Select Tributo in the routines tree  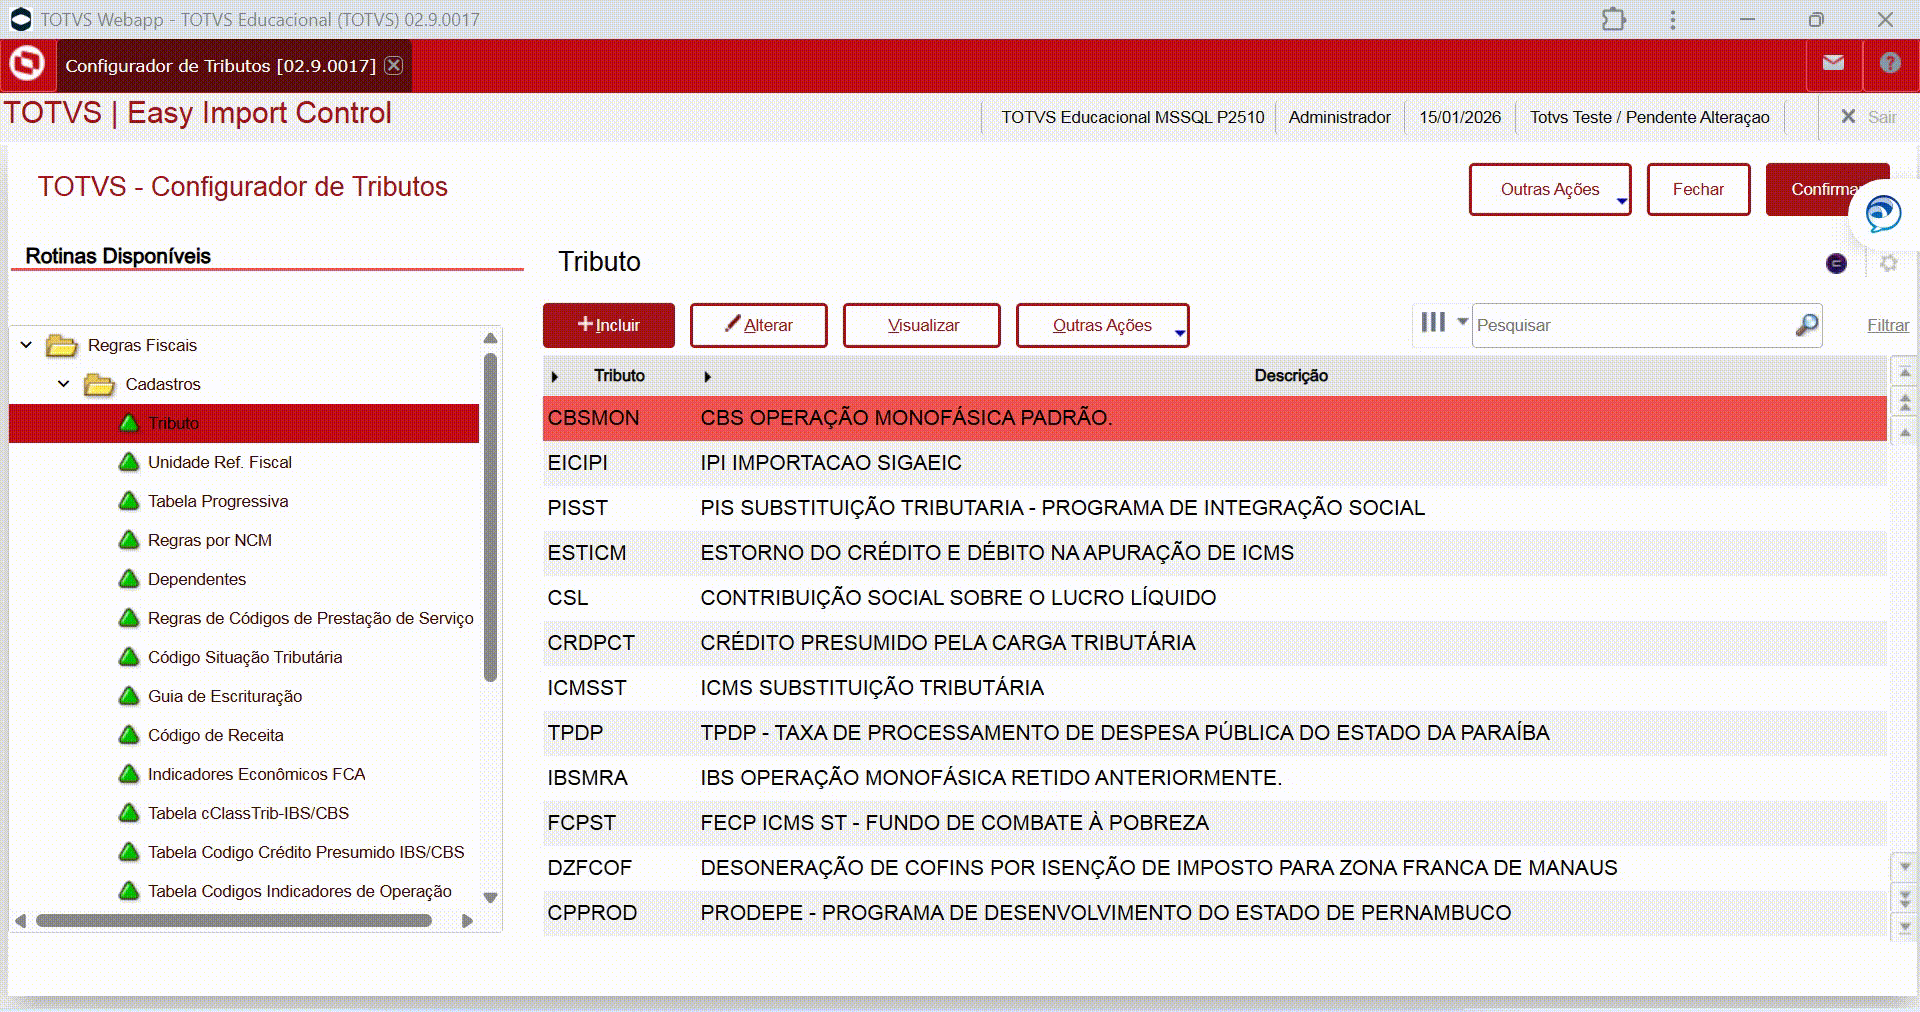pyautogui.click(x=244, y=423)
